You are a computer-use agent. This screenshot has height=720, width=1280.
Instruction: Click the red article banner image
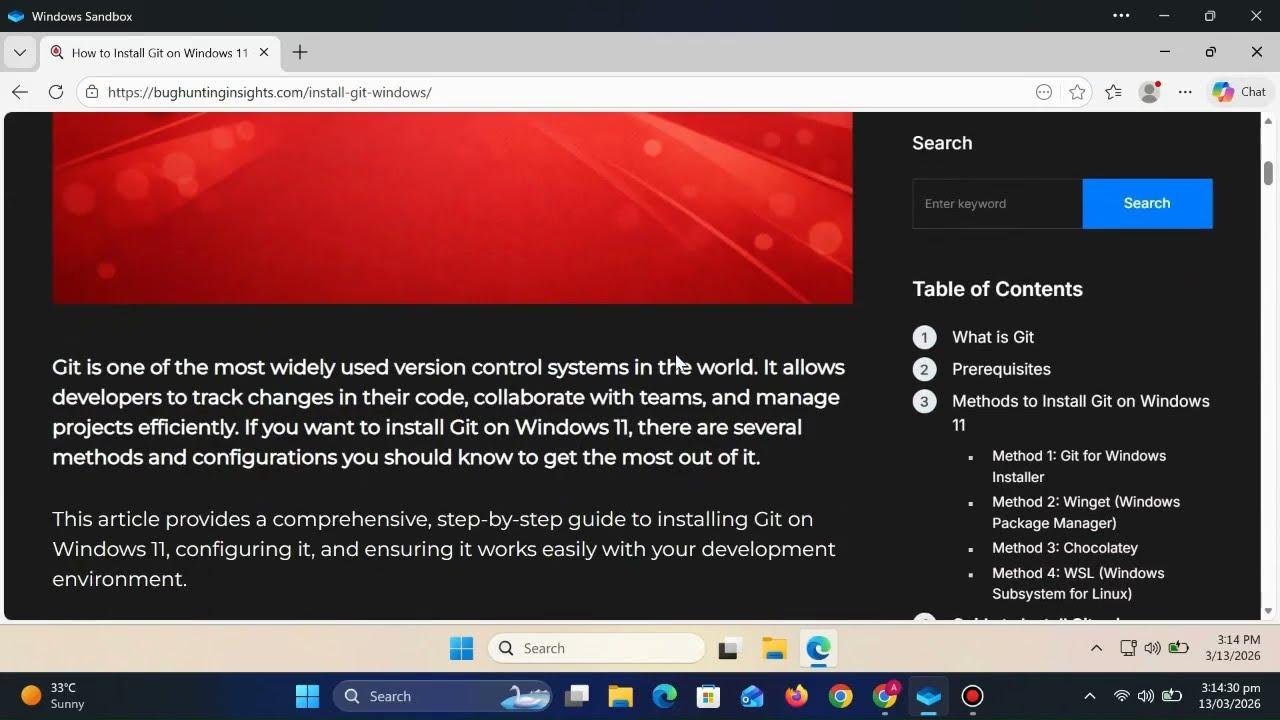452,208
